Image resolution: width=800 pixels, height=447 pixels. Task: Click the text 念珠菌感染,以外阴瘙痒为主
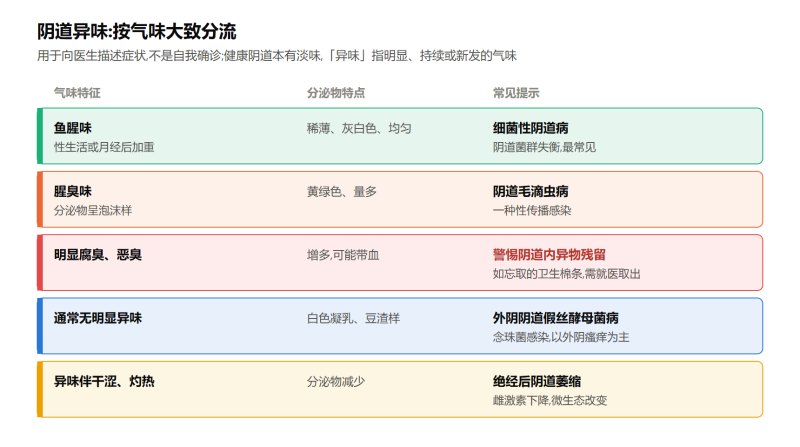(x=561, y=337)
